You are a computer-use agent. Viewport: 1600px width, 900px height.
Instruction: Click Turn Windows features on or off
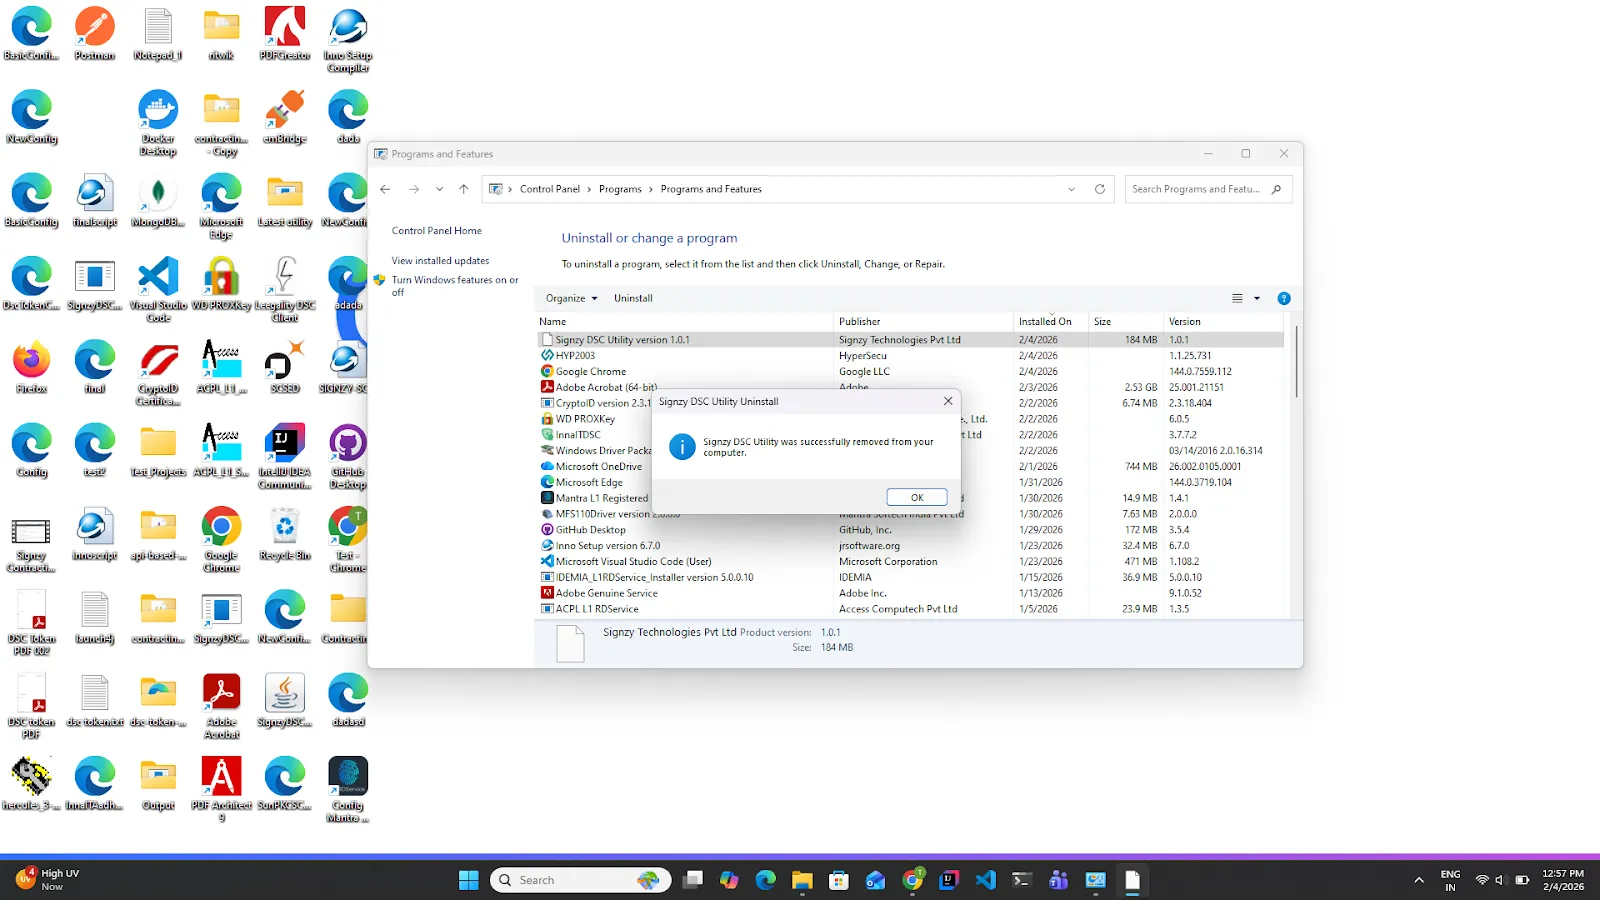point(455,286)
